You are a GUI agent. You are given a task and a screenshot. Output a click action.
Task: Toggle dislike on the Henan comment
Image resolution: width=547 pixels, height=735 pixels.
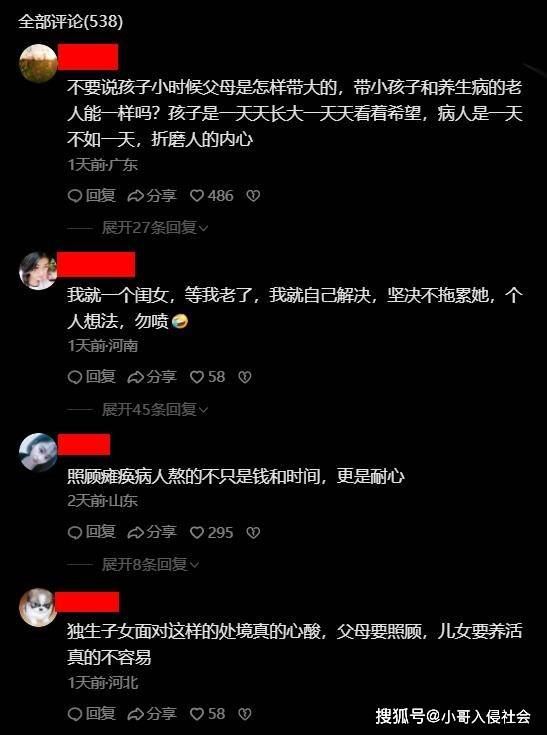[x=245, y=377]
